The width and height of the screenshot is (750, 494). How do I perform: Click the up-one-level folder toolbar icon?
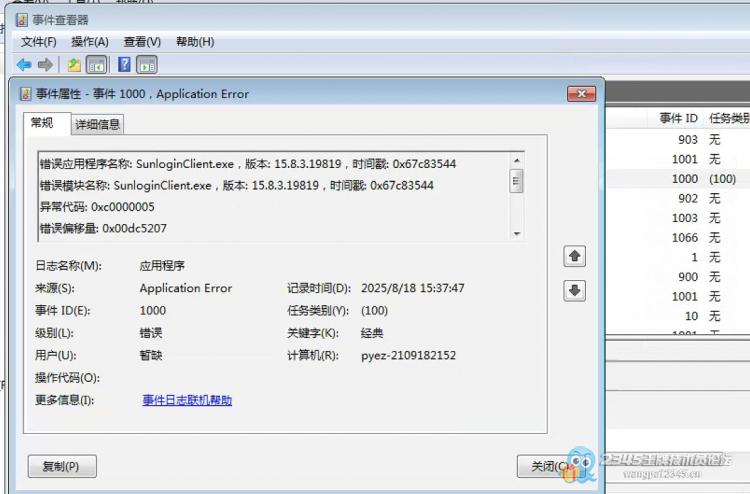74,65
